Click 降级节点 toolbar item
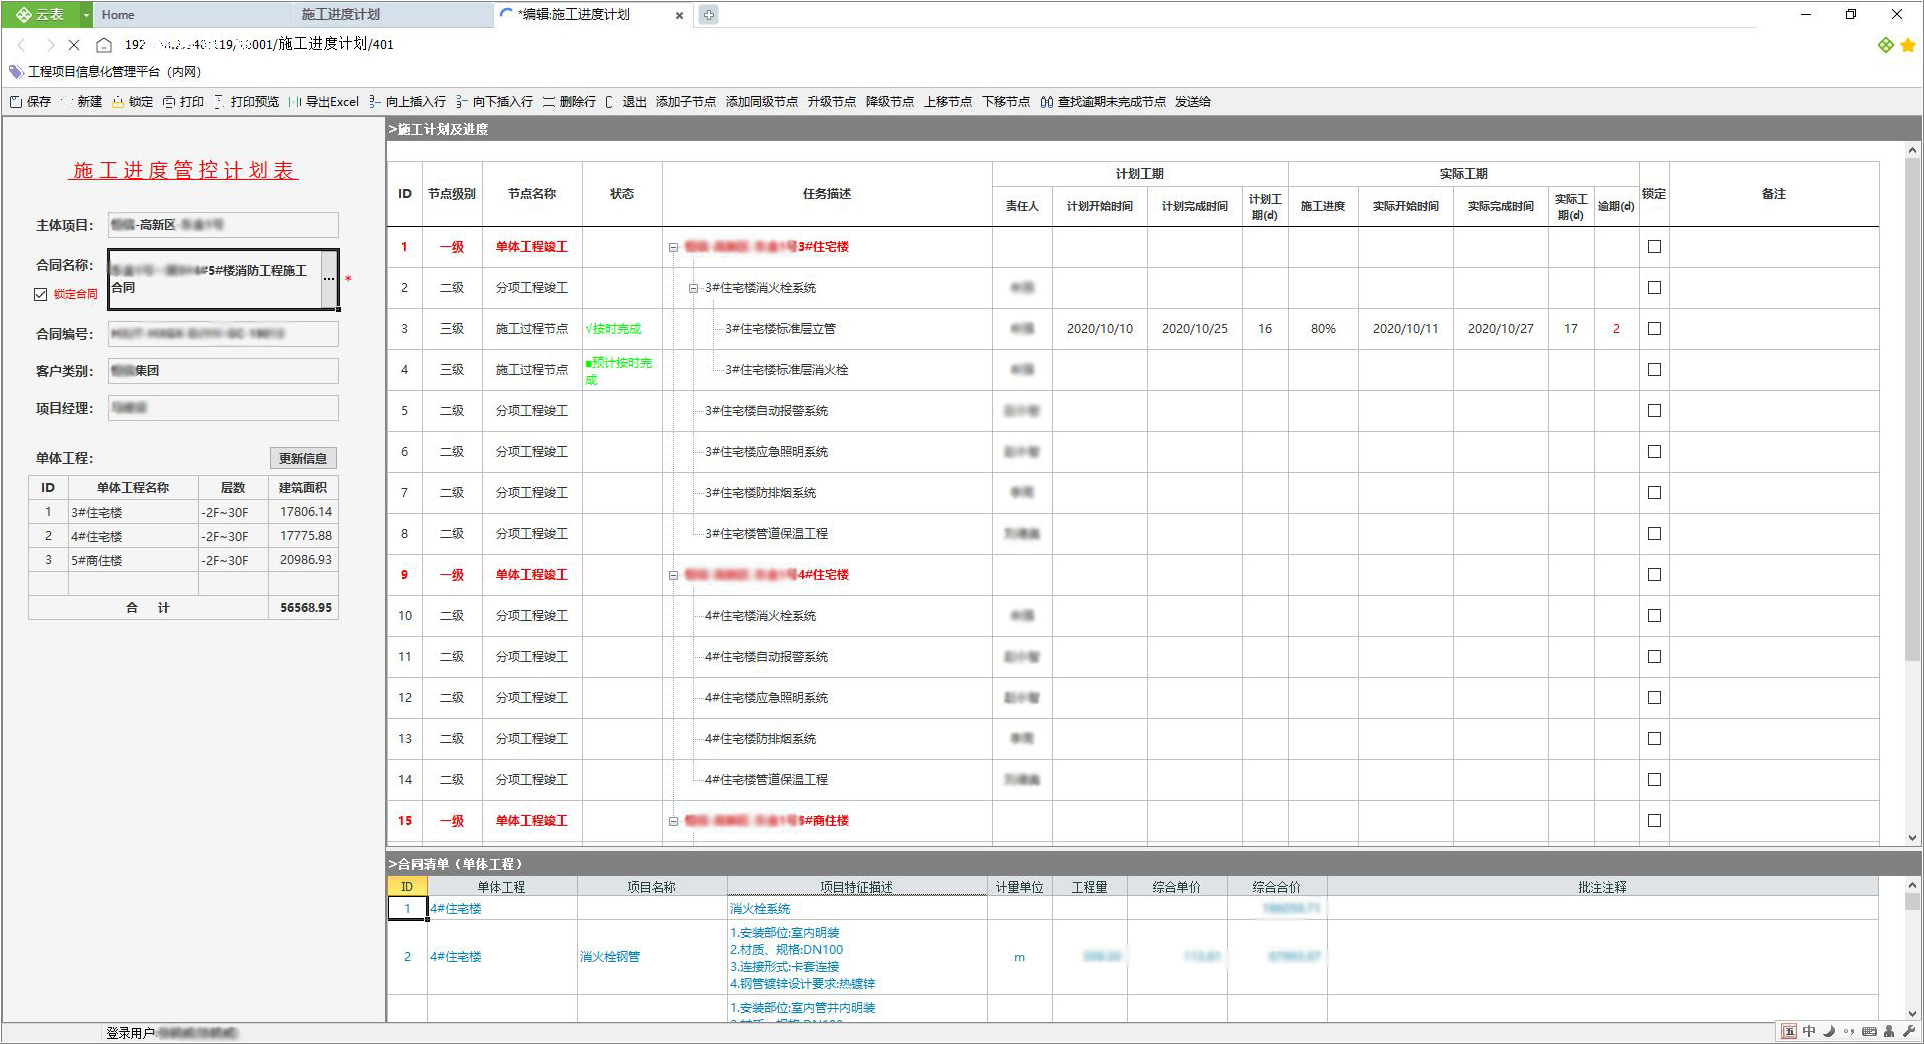This screenshot has height=1044, width=1924. click(890, 102)
